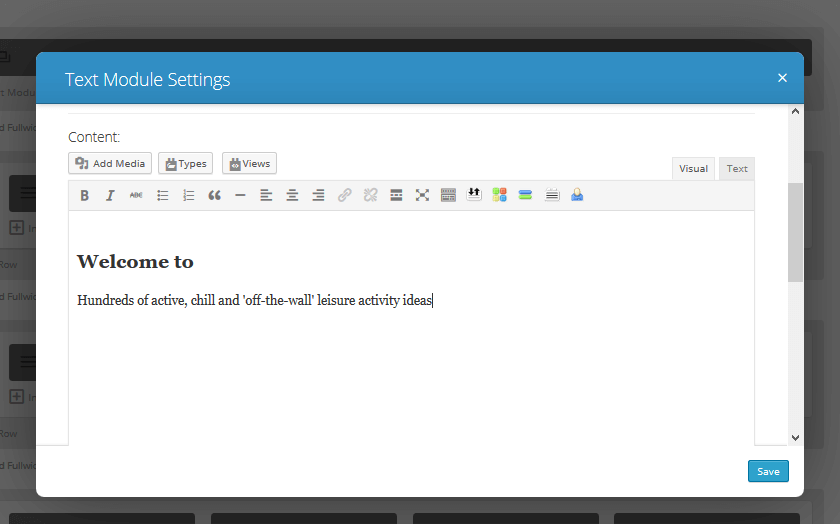Insert a blockquote
Viewport: 840px width, 524px height.
click(x=214, y=196)
